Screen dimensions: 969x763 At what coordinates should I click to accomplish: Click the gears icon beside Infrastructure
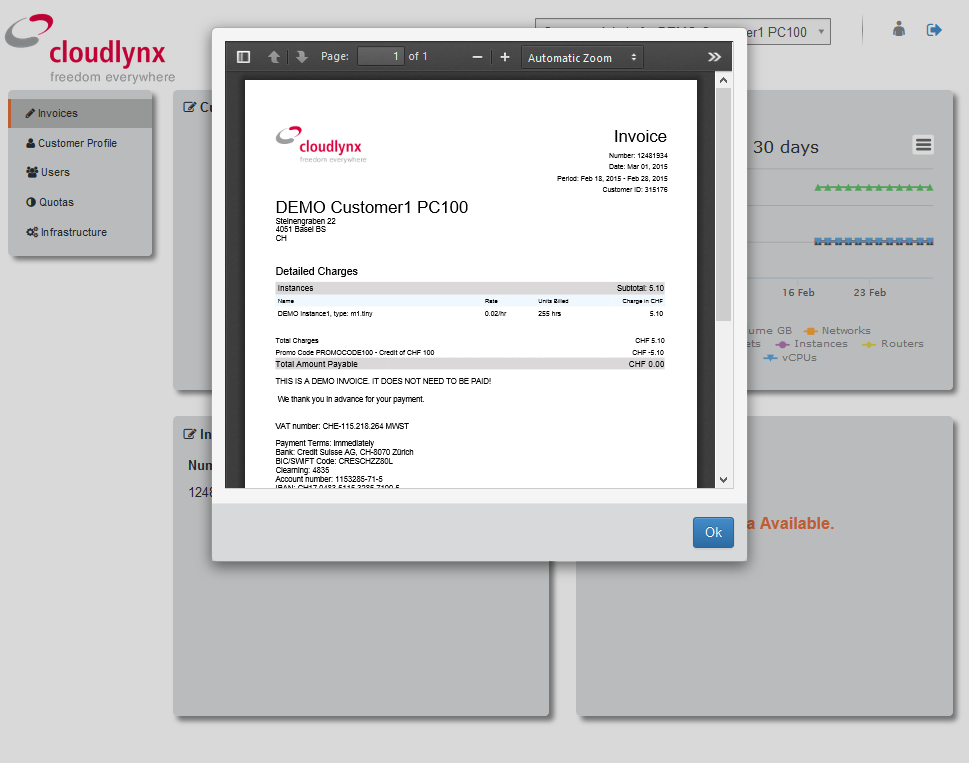click(32, 232)
